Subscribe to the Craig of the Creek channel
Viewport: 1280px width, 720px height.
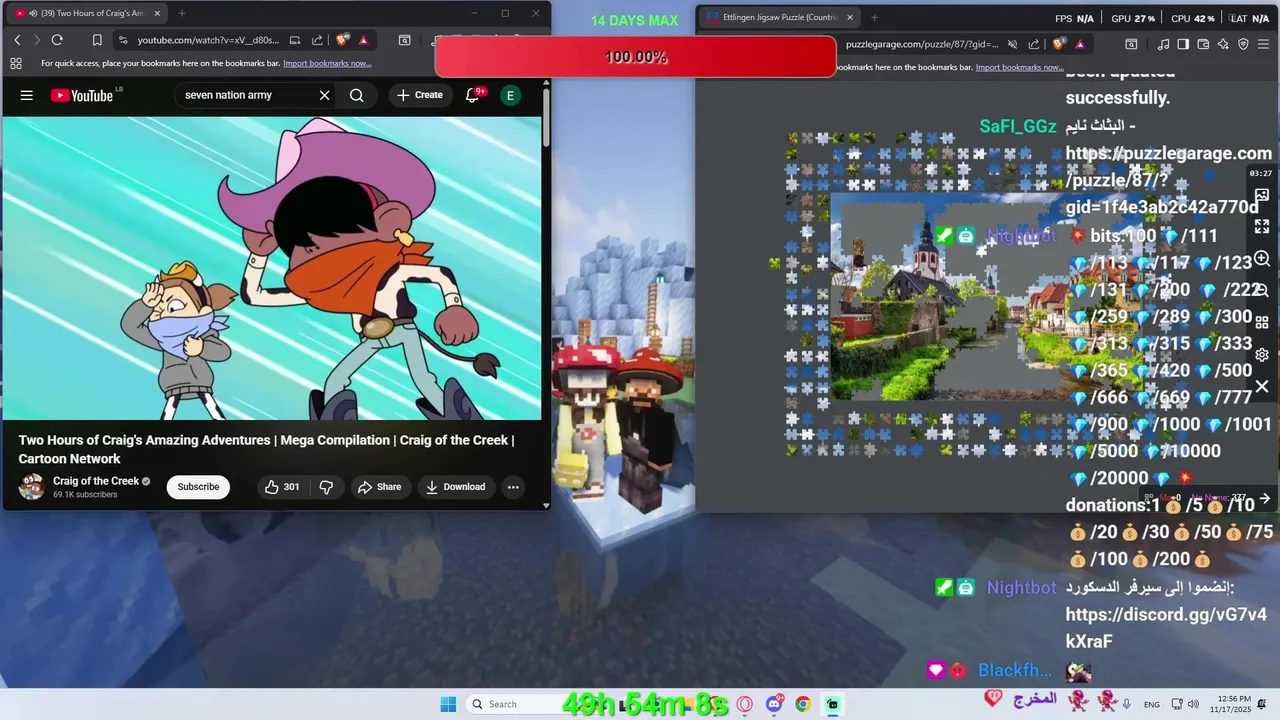click(198, 487)
